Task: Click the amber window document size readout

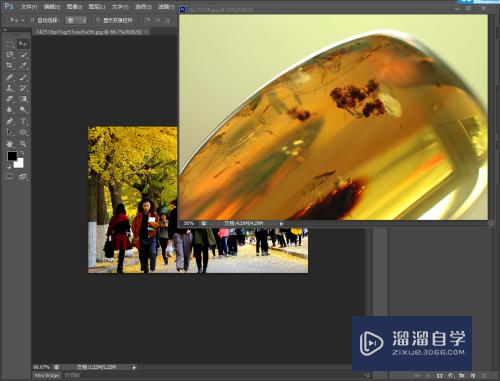Action: click(x=244, y=223)
